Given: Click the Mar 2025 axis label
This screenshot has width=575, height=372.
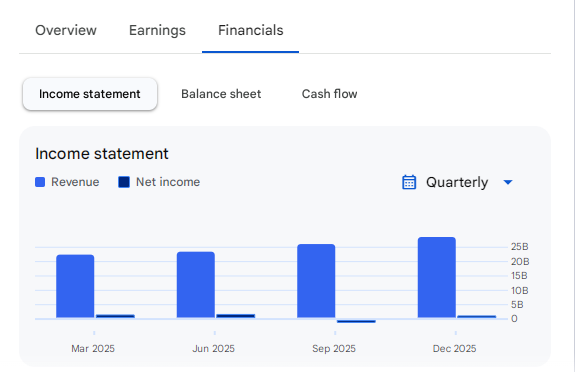Looking at the screenshot, I should [93, 349].
